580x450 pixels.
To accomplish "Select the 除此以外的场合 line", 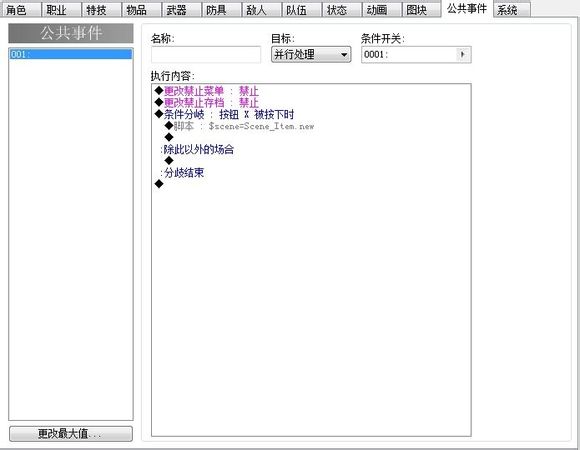I will pyautogui.click(x=311, y=149).
